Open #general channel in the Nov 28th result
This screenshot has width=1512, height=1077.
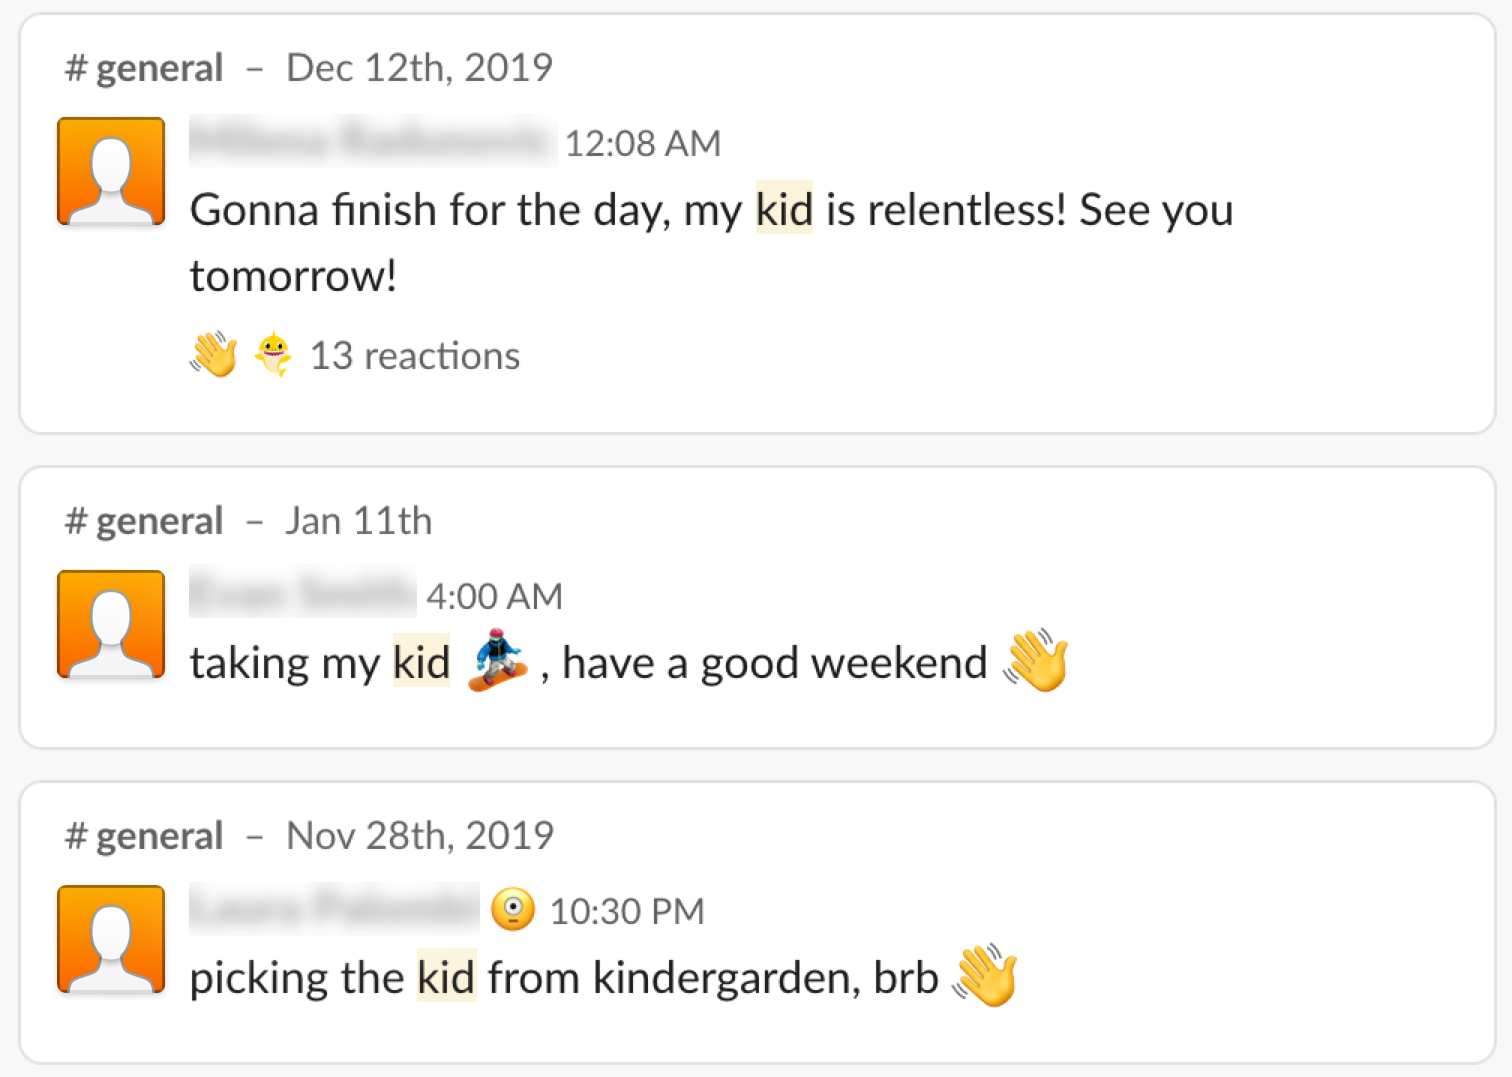coord(144,836)
